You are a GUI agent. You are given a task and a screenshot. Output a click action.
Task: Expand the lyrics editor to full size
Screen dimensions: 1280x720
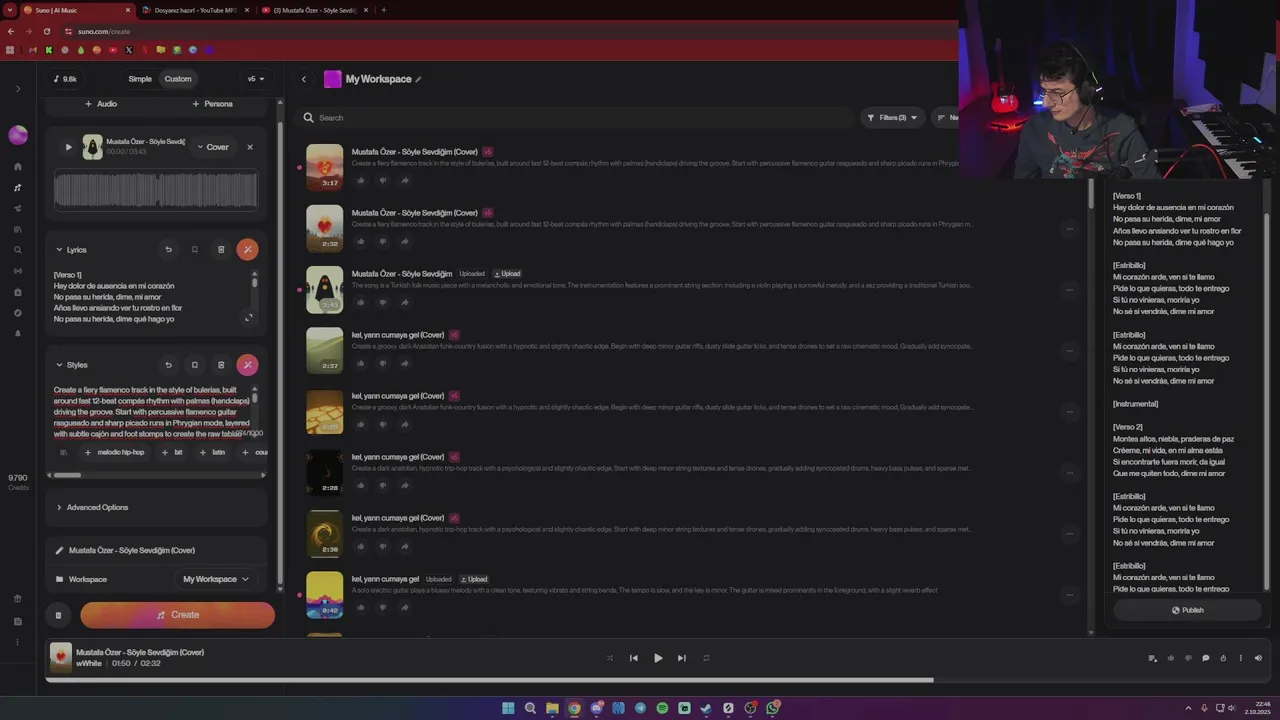click(248, 318)
